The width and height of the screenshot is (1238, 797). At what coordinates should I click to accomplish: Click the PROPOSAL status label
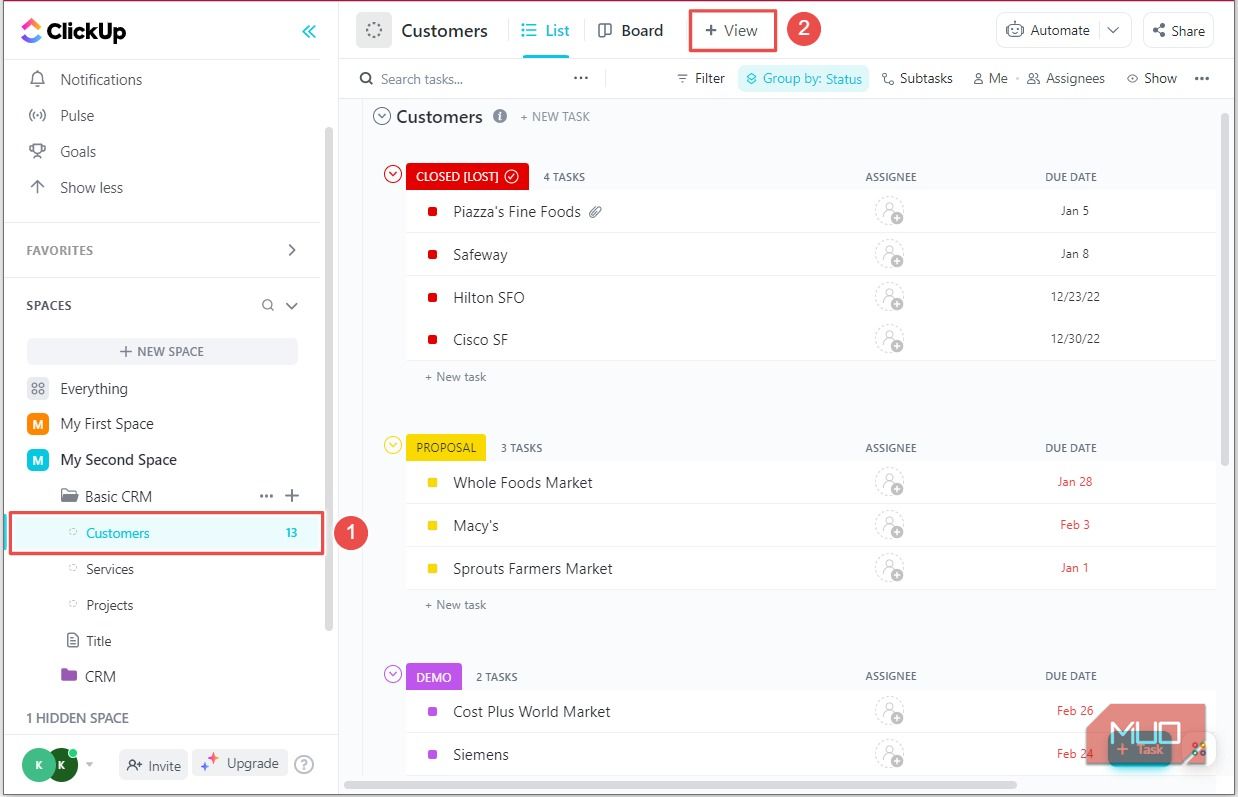[446, 447]
